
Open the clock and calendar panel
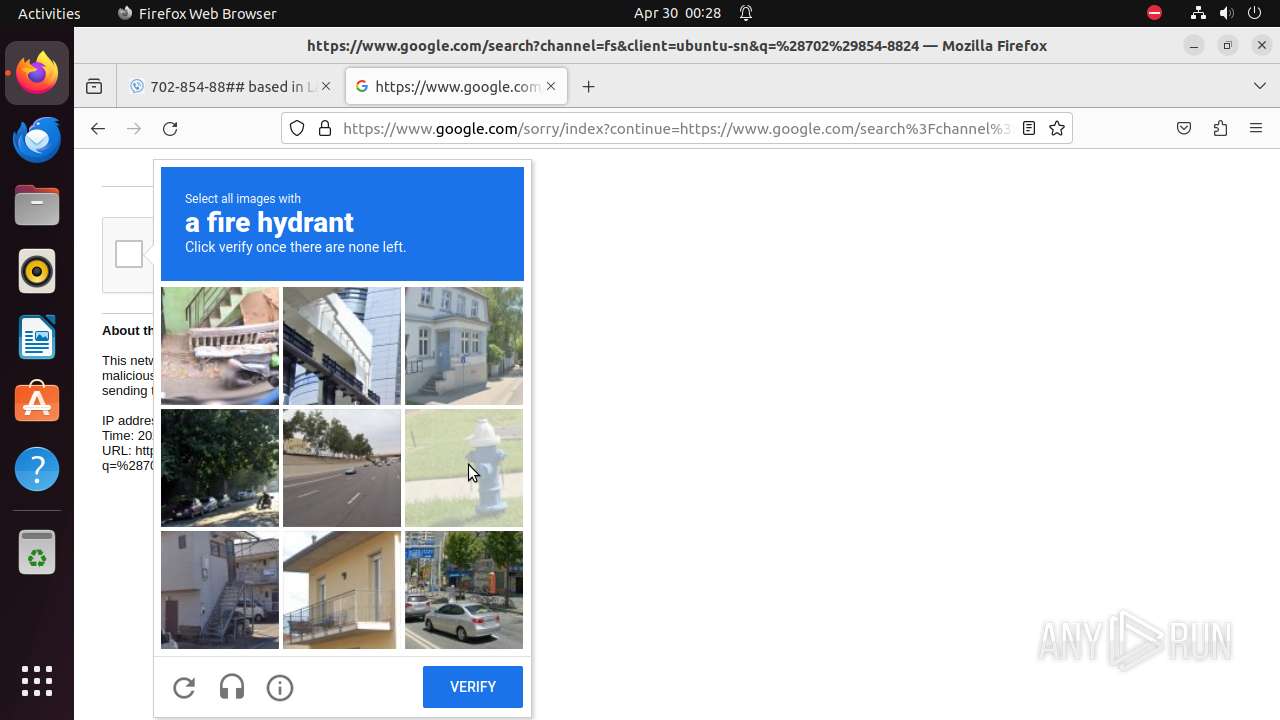point(677,13)
